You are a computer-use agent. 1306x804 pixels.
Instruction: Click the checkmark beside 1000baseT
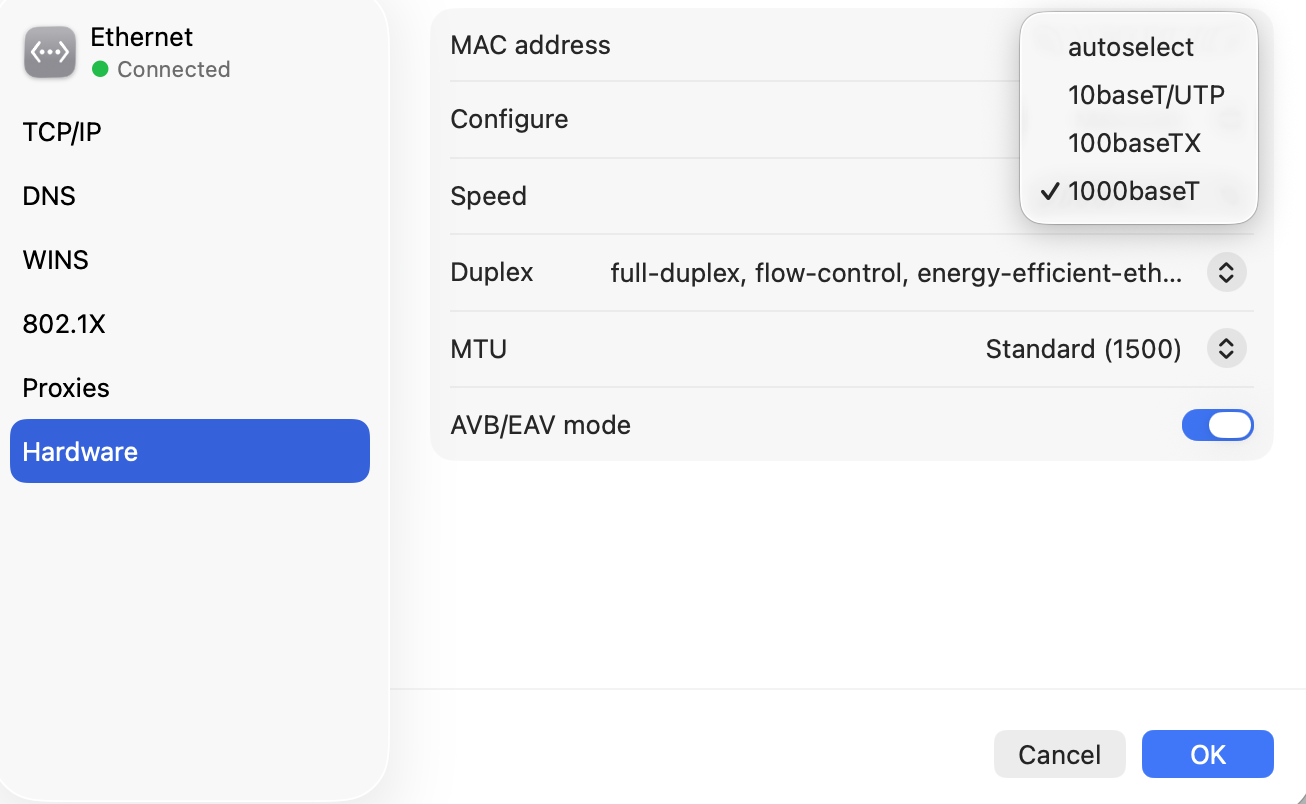point(1049,191)
